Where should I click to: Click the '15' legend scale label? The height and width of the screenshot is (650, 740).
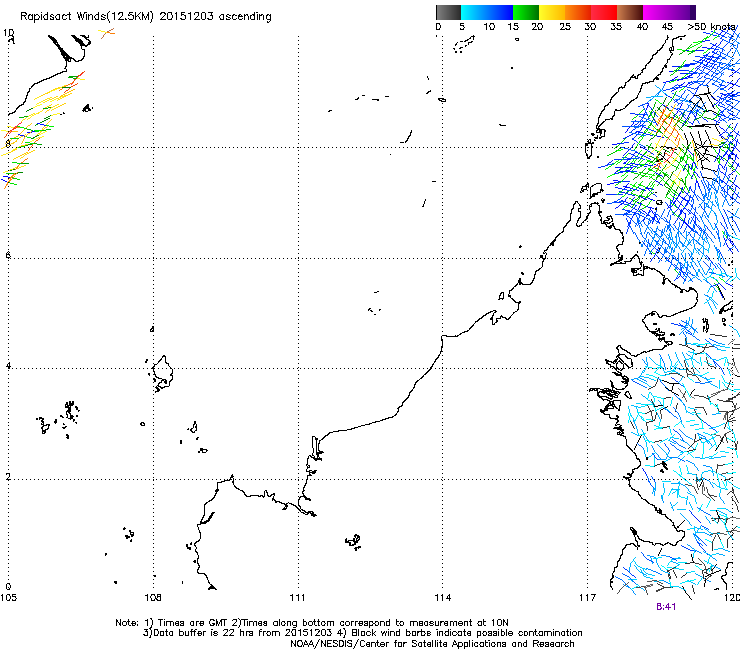point(513,27)
